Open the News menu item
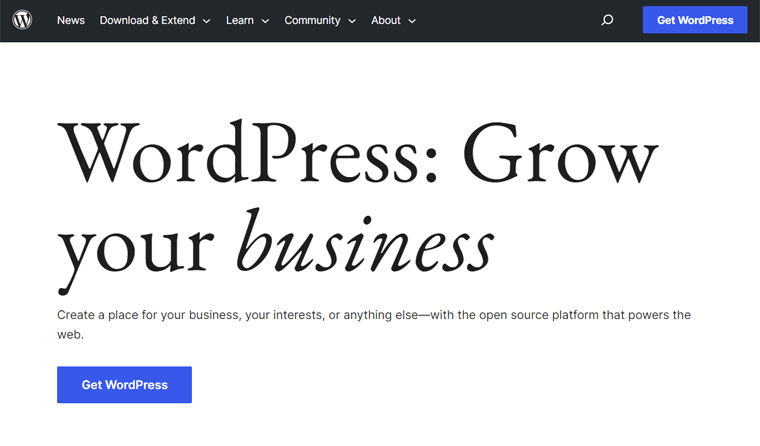 tap(71, 20)
